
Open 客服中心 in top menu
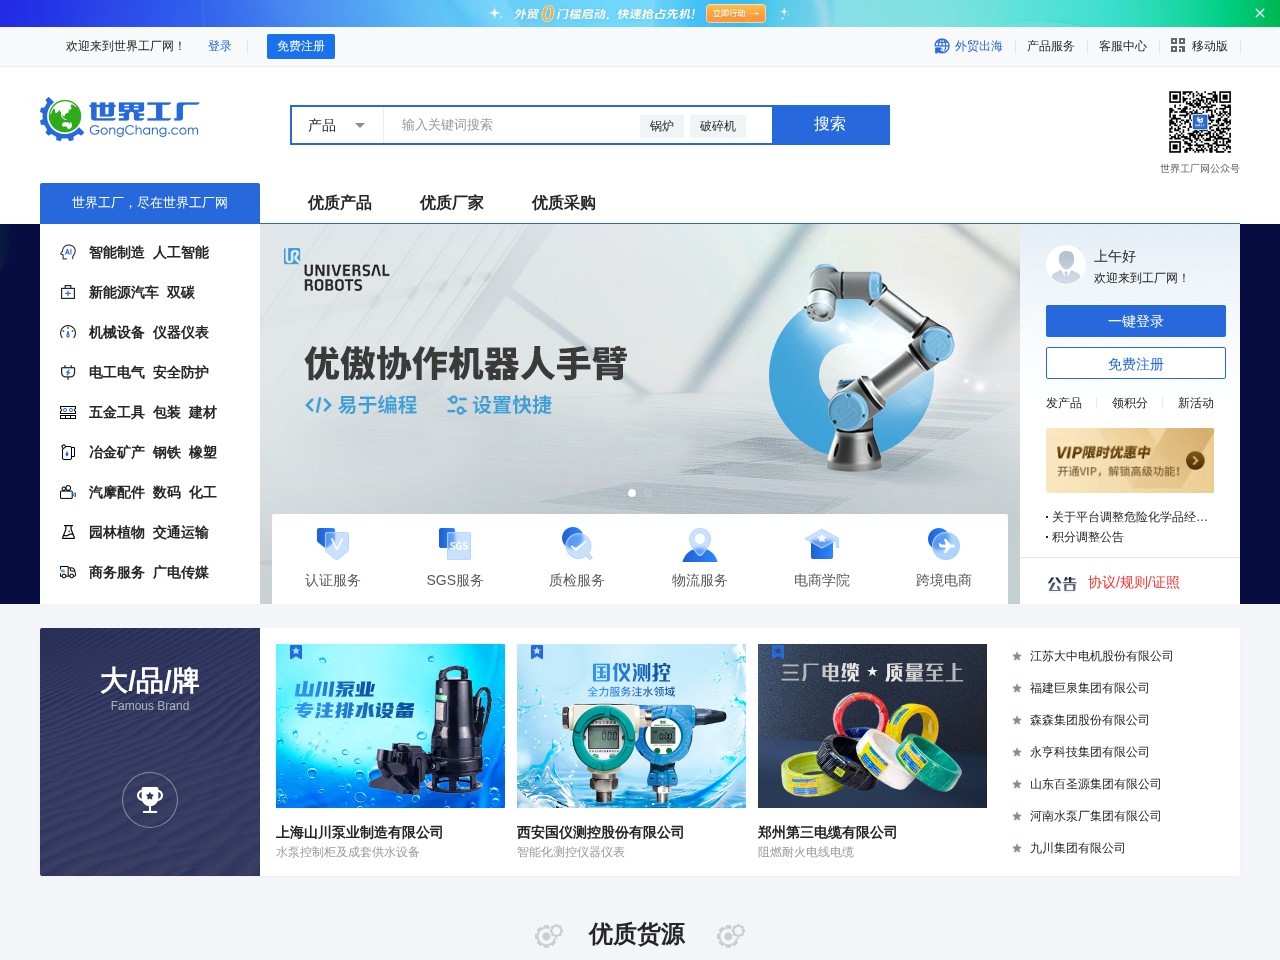click(1123, 46)
